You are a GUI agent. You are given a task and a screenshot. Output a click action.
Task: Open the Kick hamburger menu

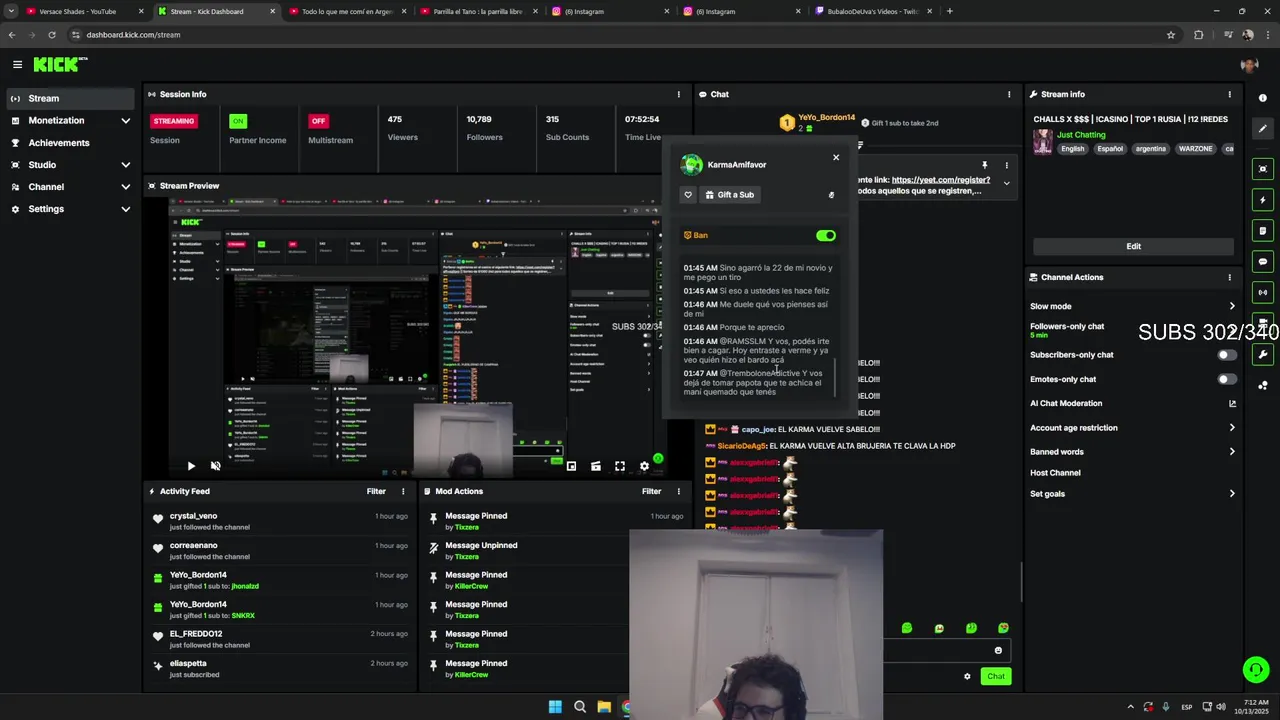(17, 64)
